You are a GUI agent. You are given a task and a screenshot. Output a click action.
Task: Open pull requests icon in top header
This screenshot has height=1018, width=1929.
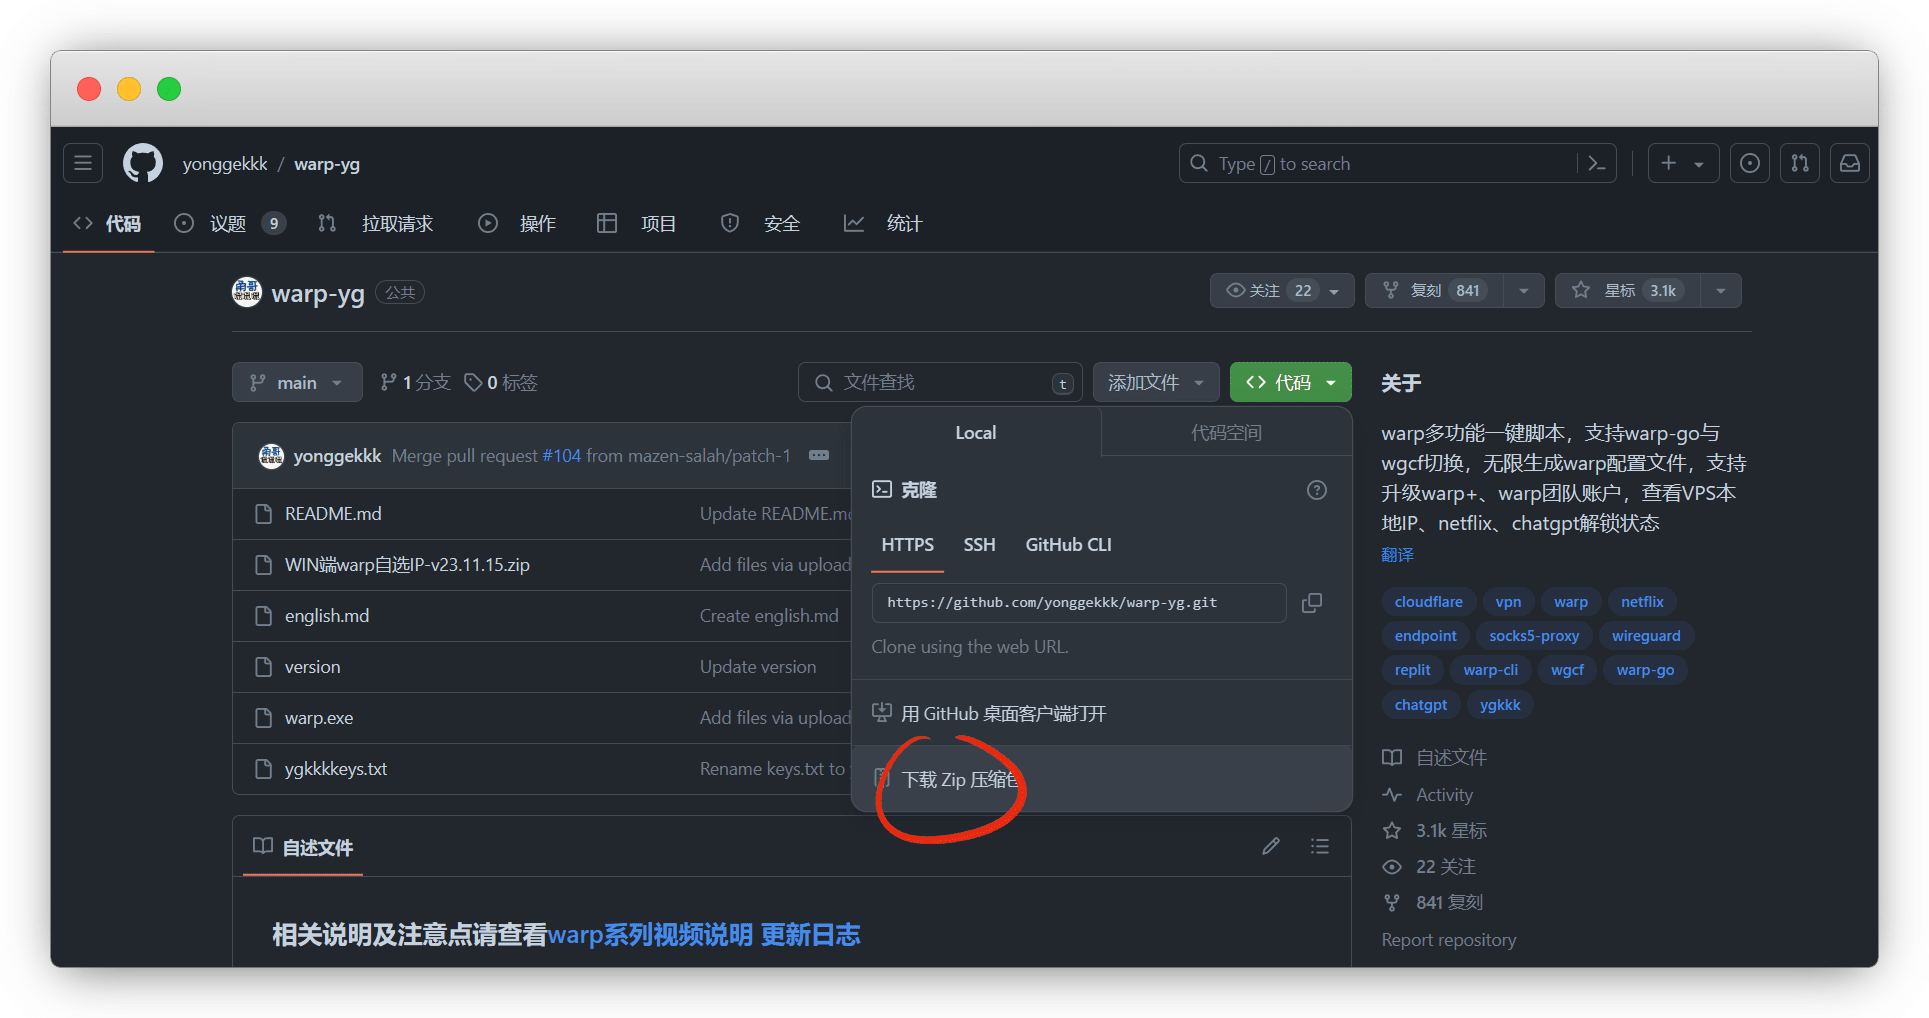click(1799, 163)
